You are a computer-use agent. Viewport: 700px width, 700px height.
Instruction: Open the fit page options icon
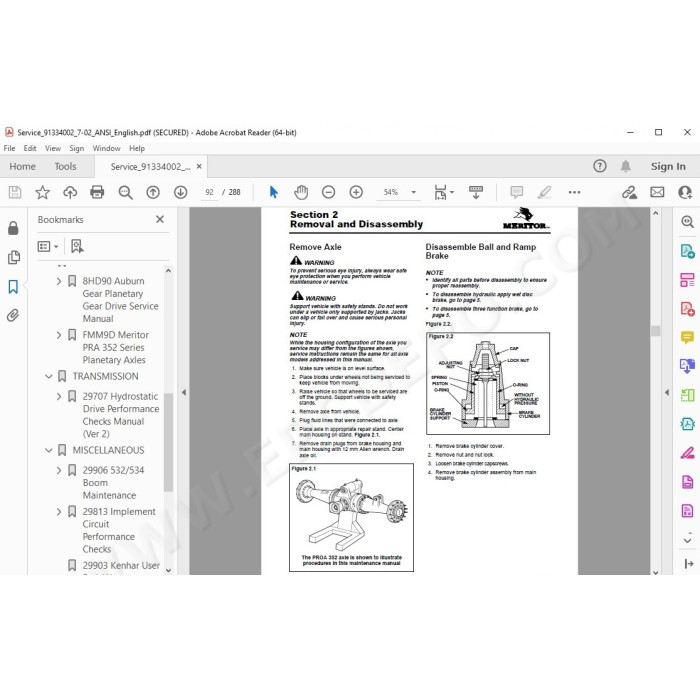[443, 192]
